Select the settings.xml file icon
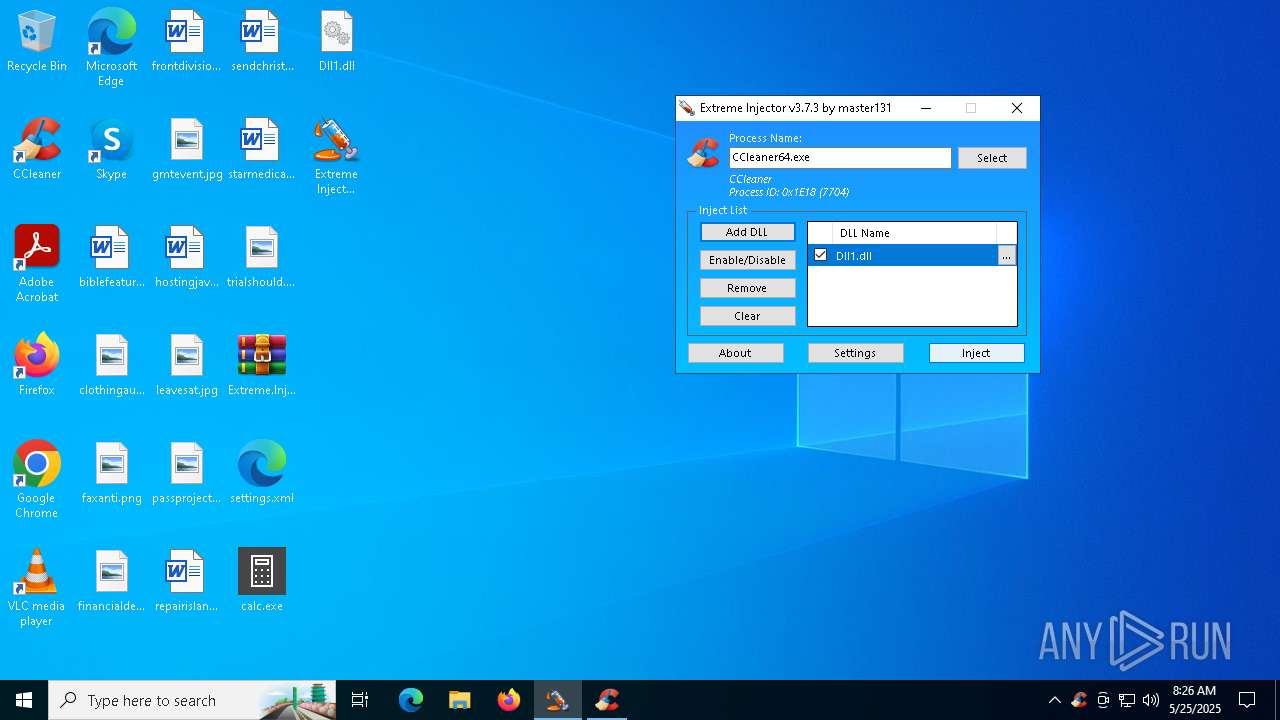The height and width of the screenshot is (720, 1280). tap(262, 474)
